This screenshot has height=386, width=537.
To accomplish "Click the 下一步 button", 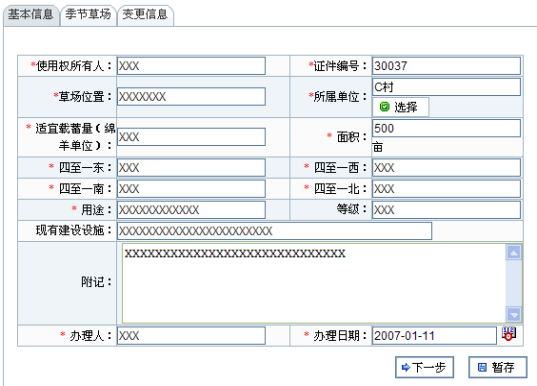I will tap(424, 367).
